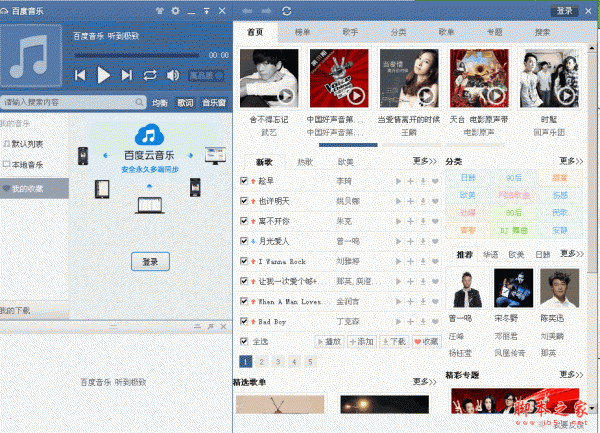
Task: Go forward in the music library browser
Action: coord(267,11)
